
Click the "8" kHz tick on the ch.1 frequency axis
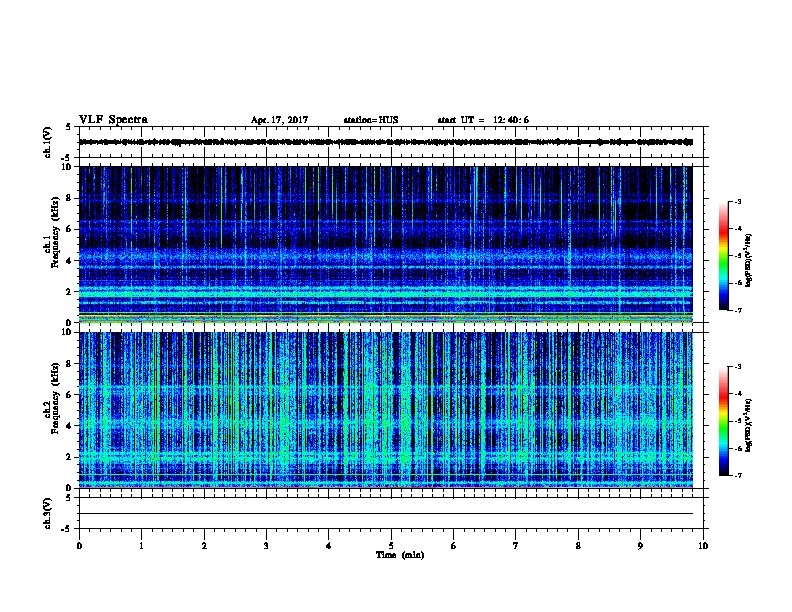70,198
